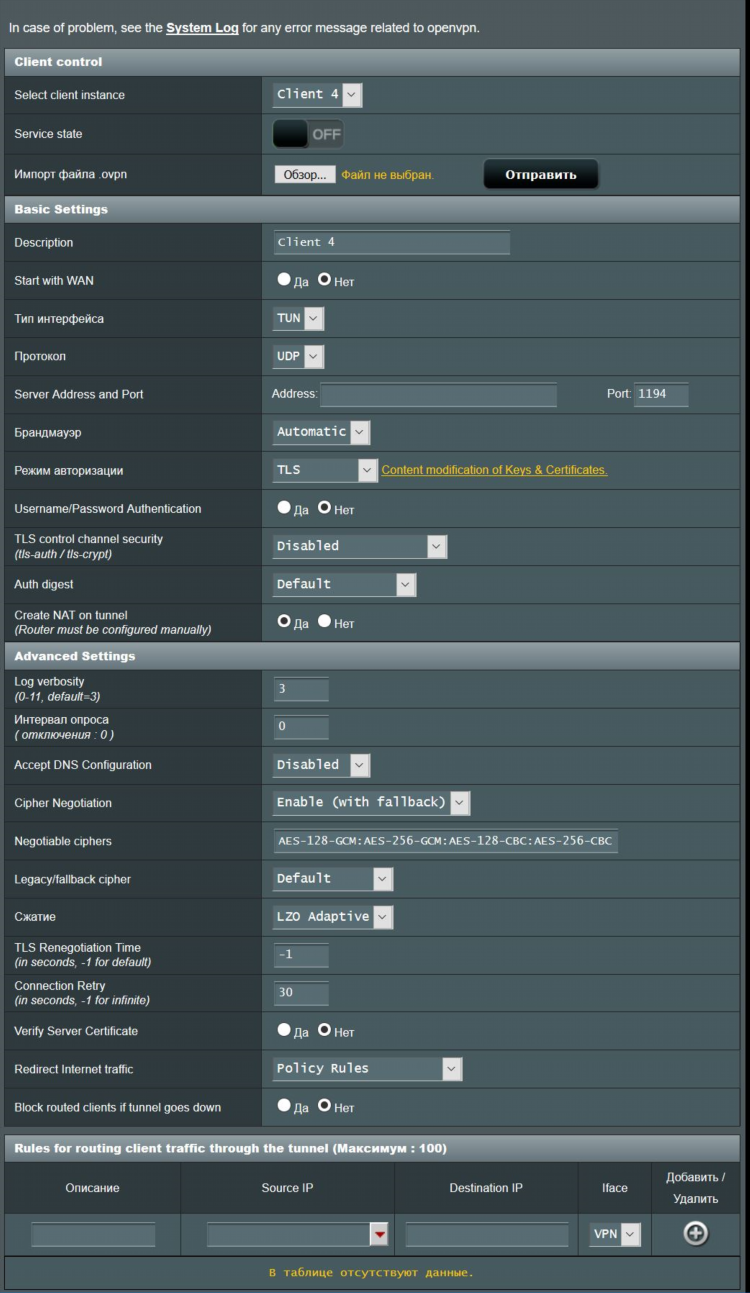Click the Destination IP input field
The width and height of the screenshot is (750, 1293).
tap(486, 1235)
